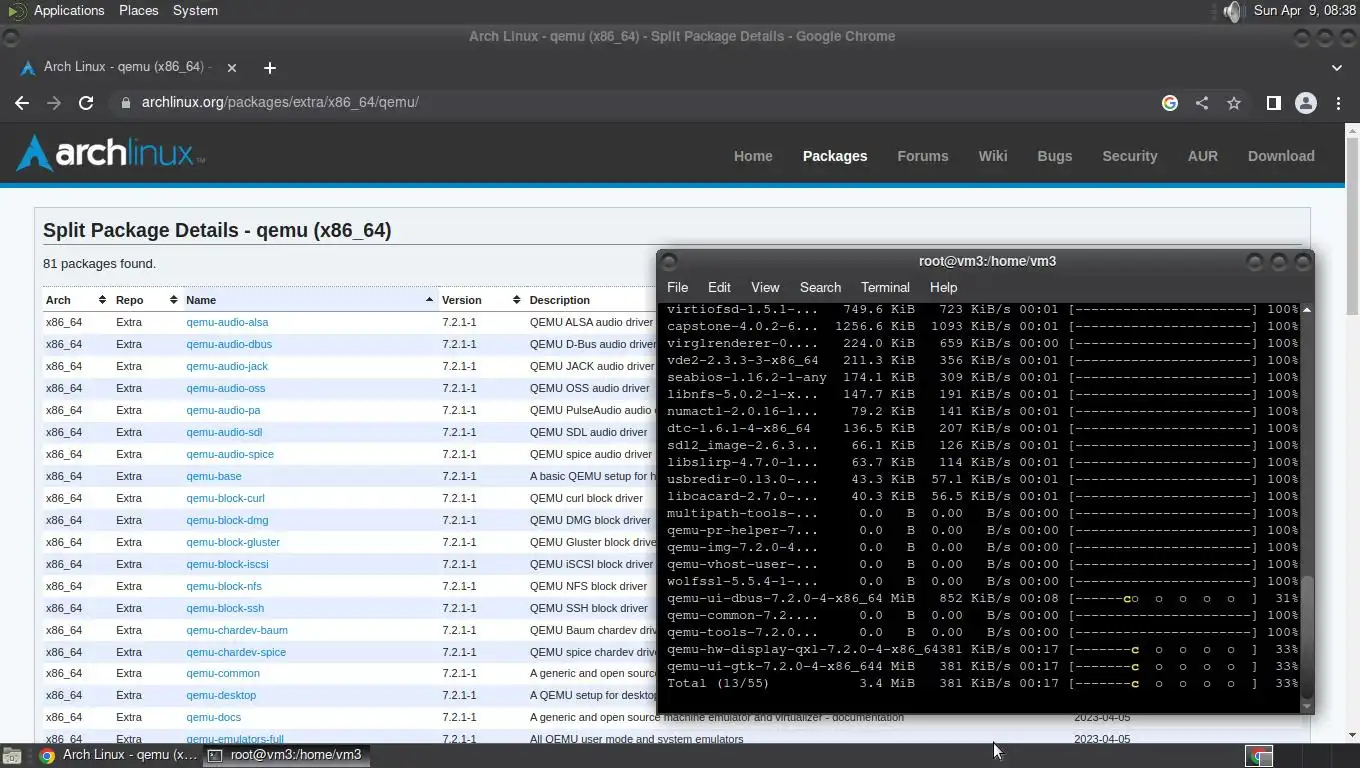Viewport: 1360px width, 768px height.
Task: Click the browser back arrow
Action: pyautogui.click(x=22, y=103)
